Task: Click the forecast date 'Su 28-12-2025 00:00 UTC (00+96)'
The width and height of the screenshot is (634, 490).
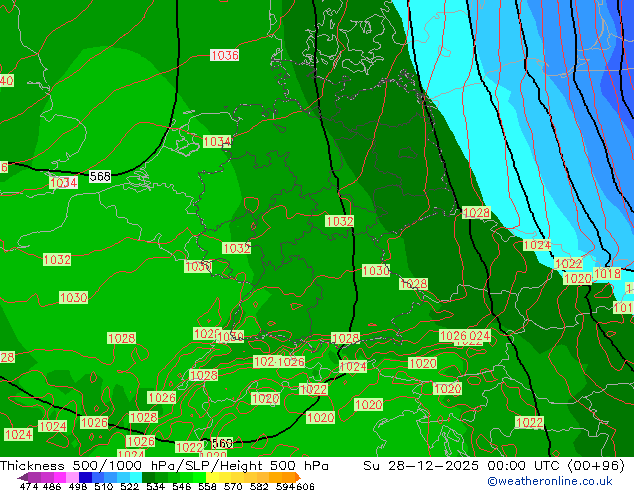Action: pyautogui.click(x=494, y=466)
